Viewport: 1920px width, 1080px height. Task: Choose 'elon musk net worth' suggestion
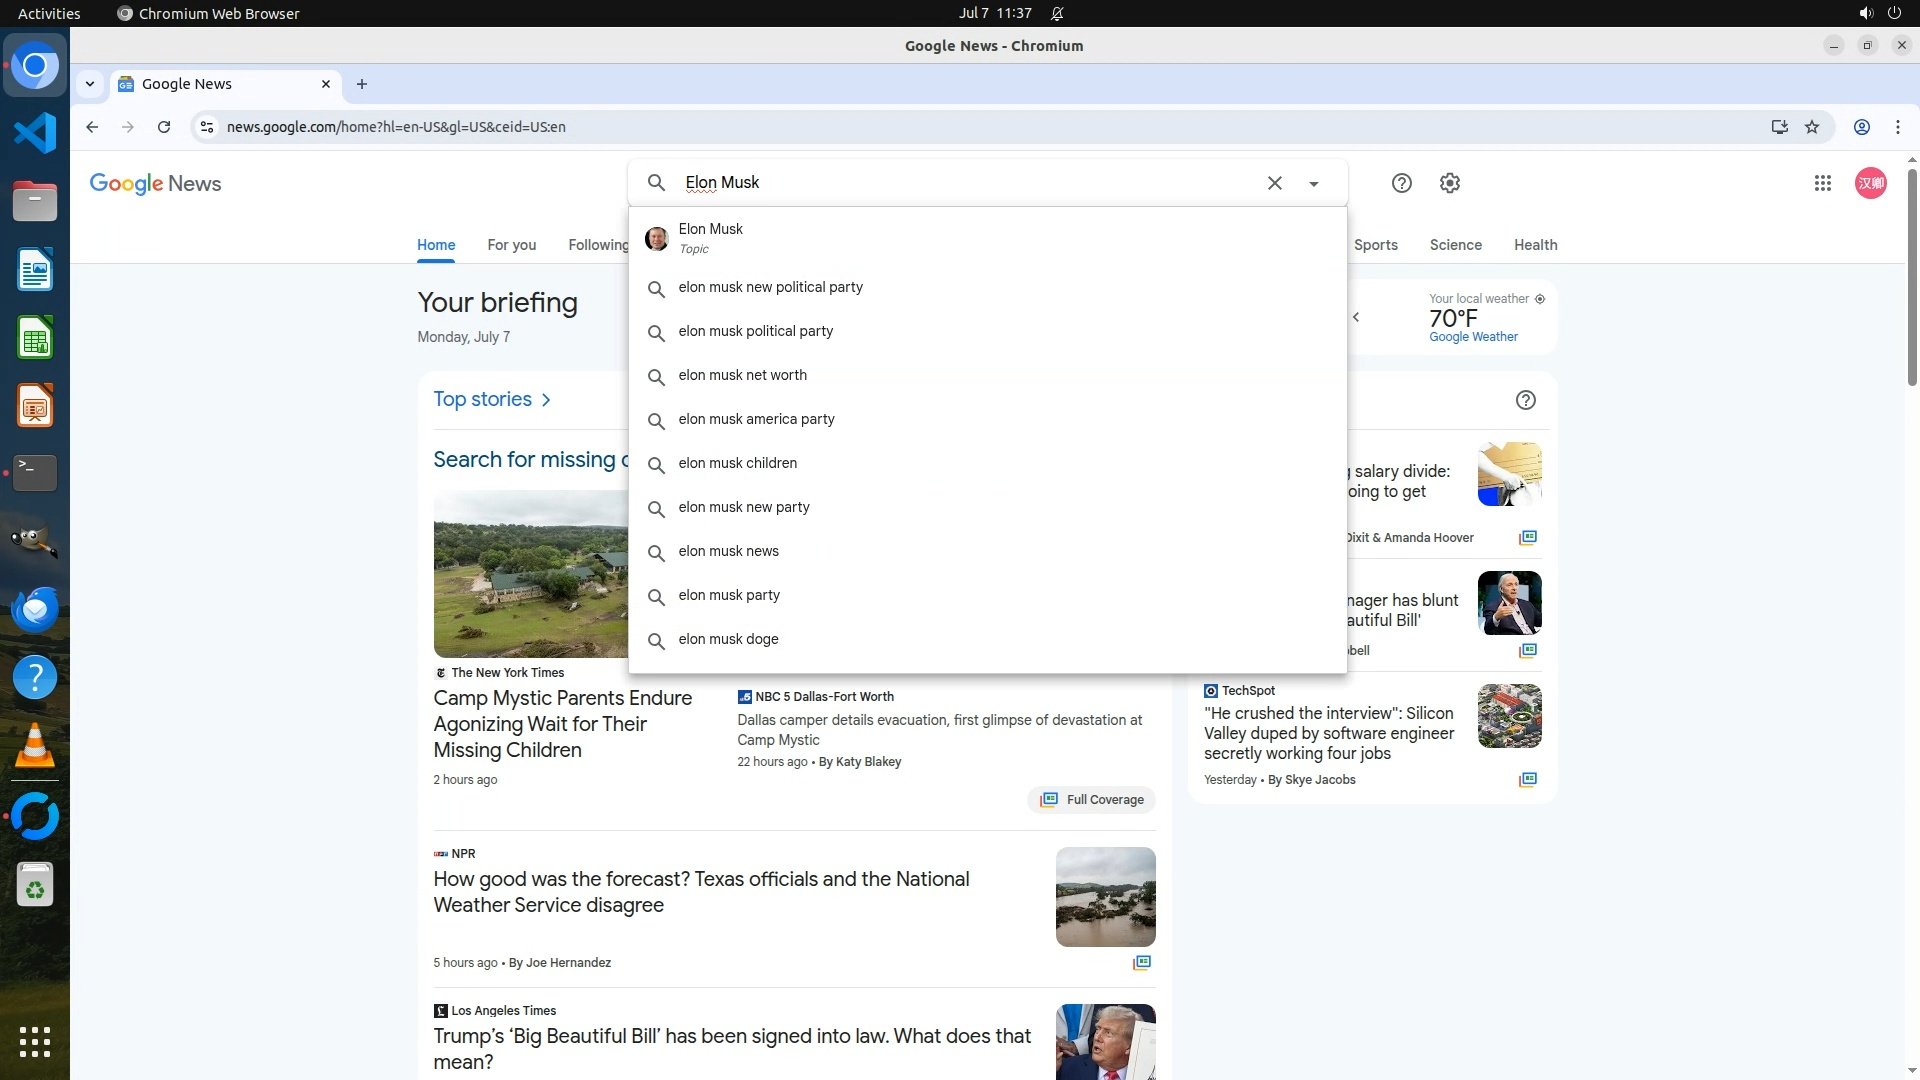pos(742,375)
